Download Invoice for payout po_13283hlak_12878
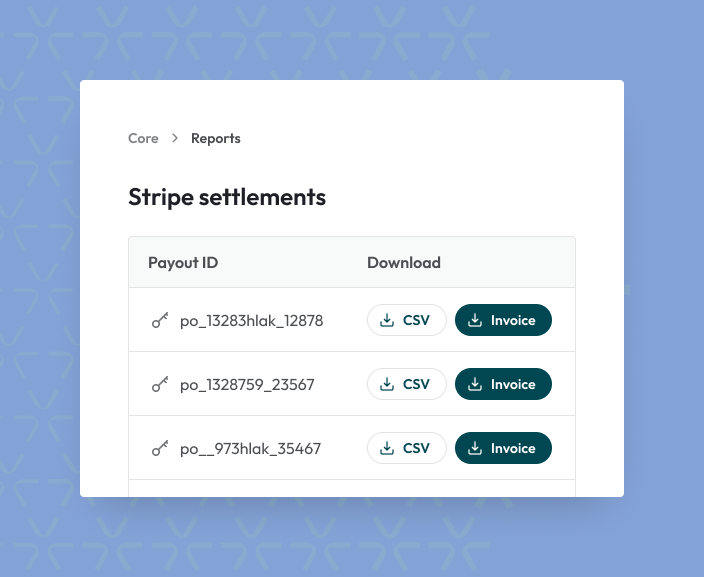Viewport: 704px width, 577px height. point(503,321)
